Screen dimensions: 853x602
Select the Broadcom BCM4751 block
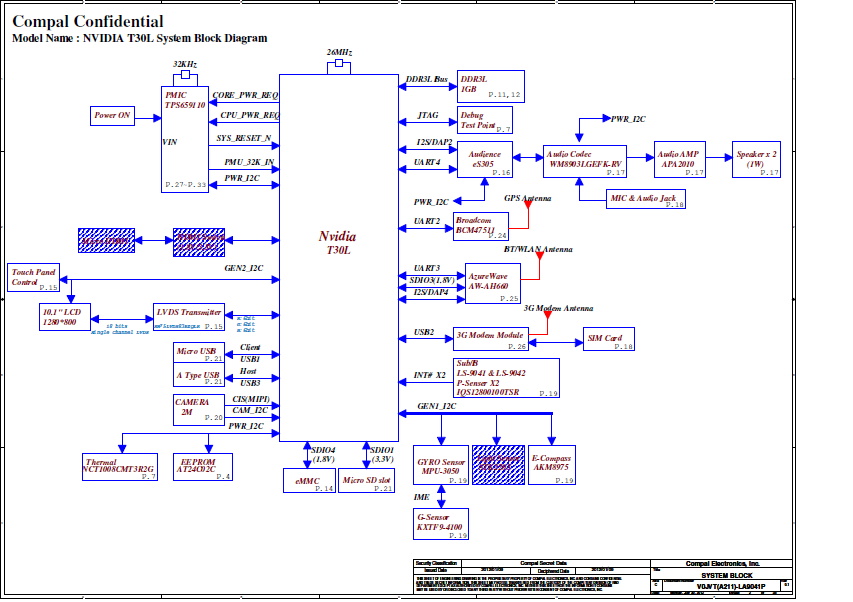tap(481, 226)
